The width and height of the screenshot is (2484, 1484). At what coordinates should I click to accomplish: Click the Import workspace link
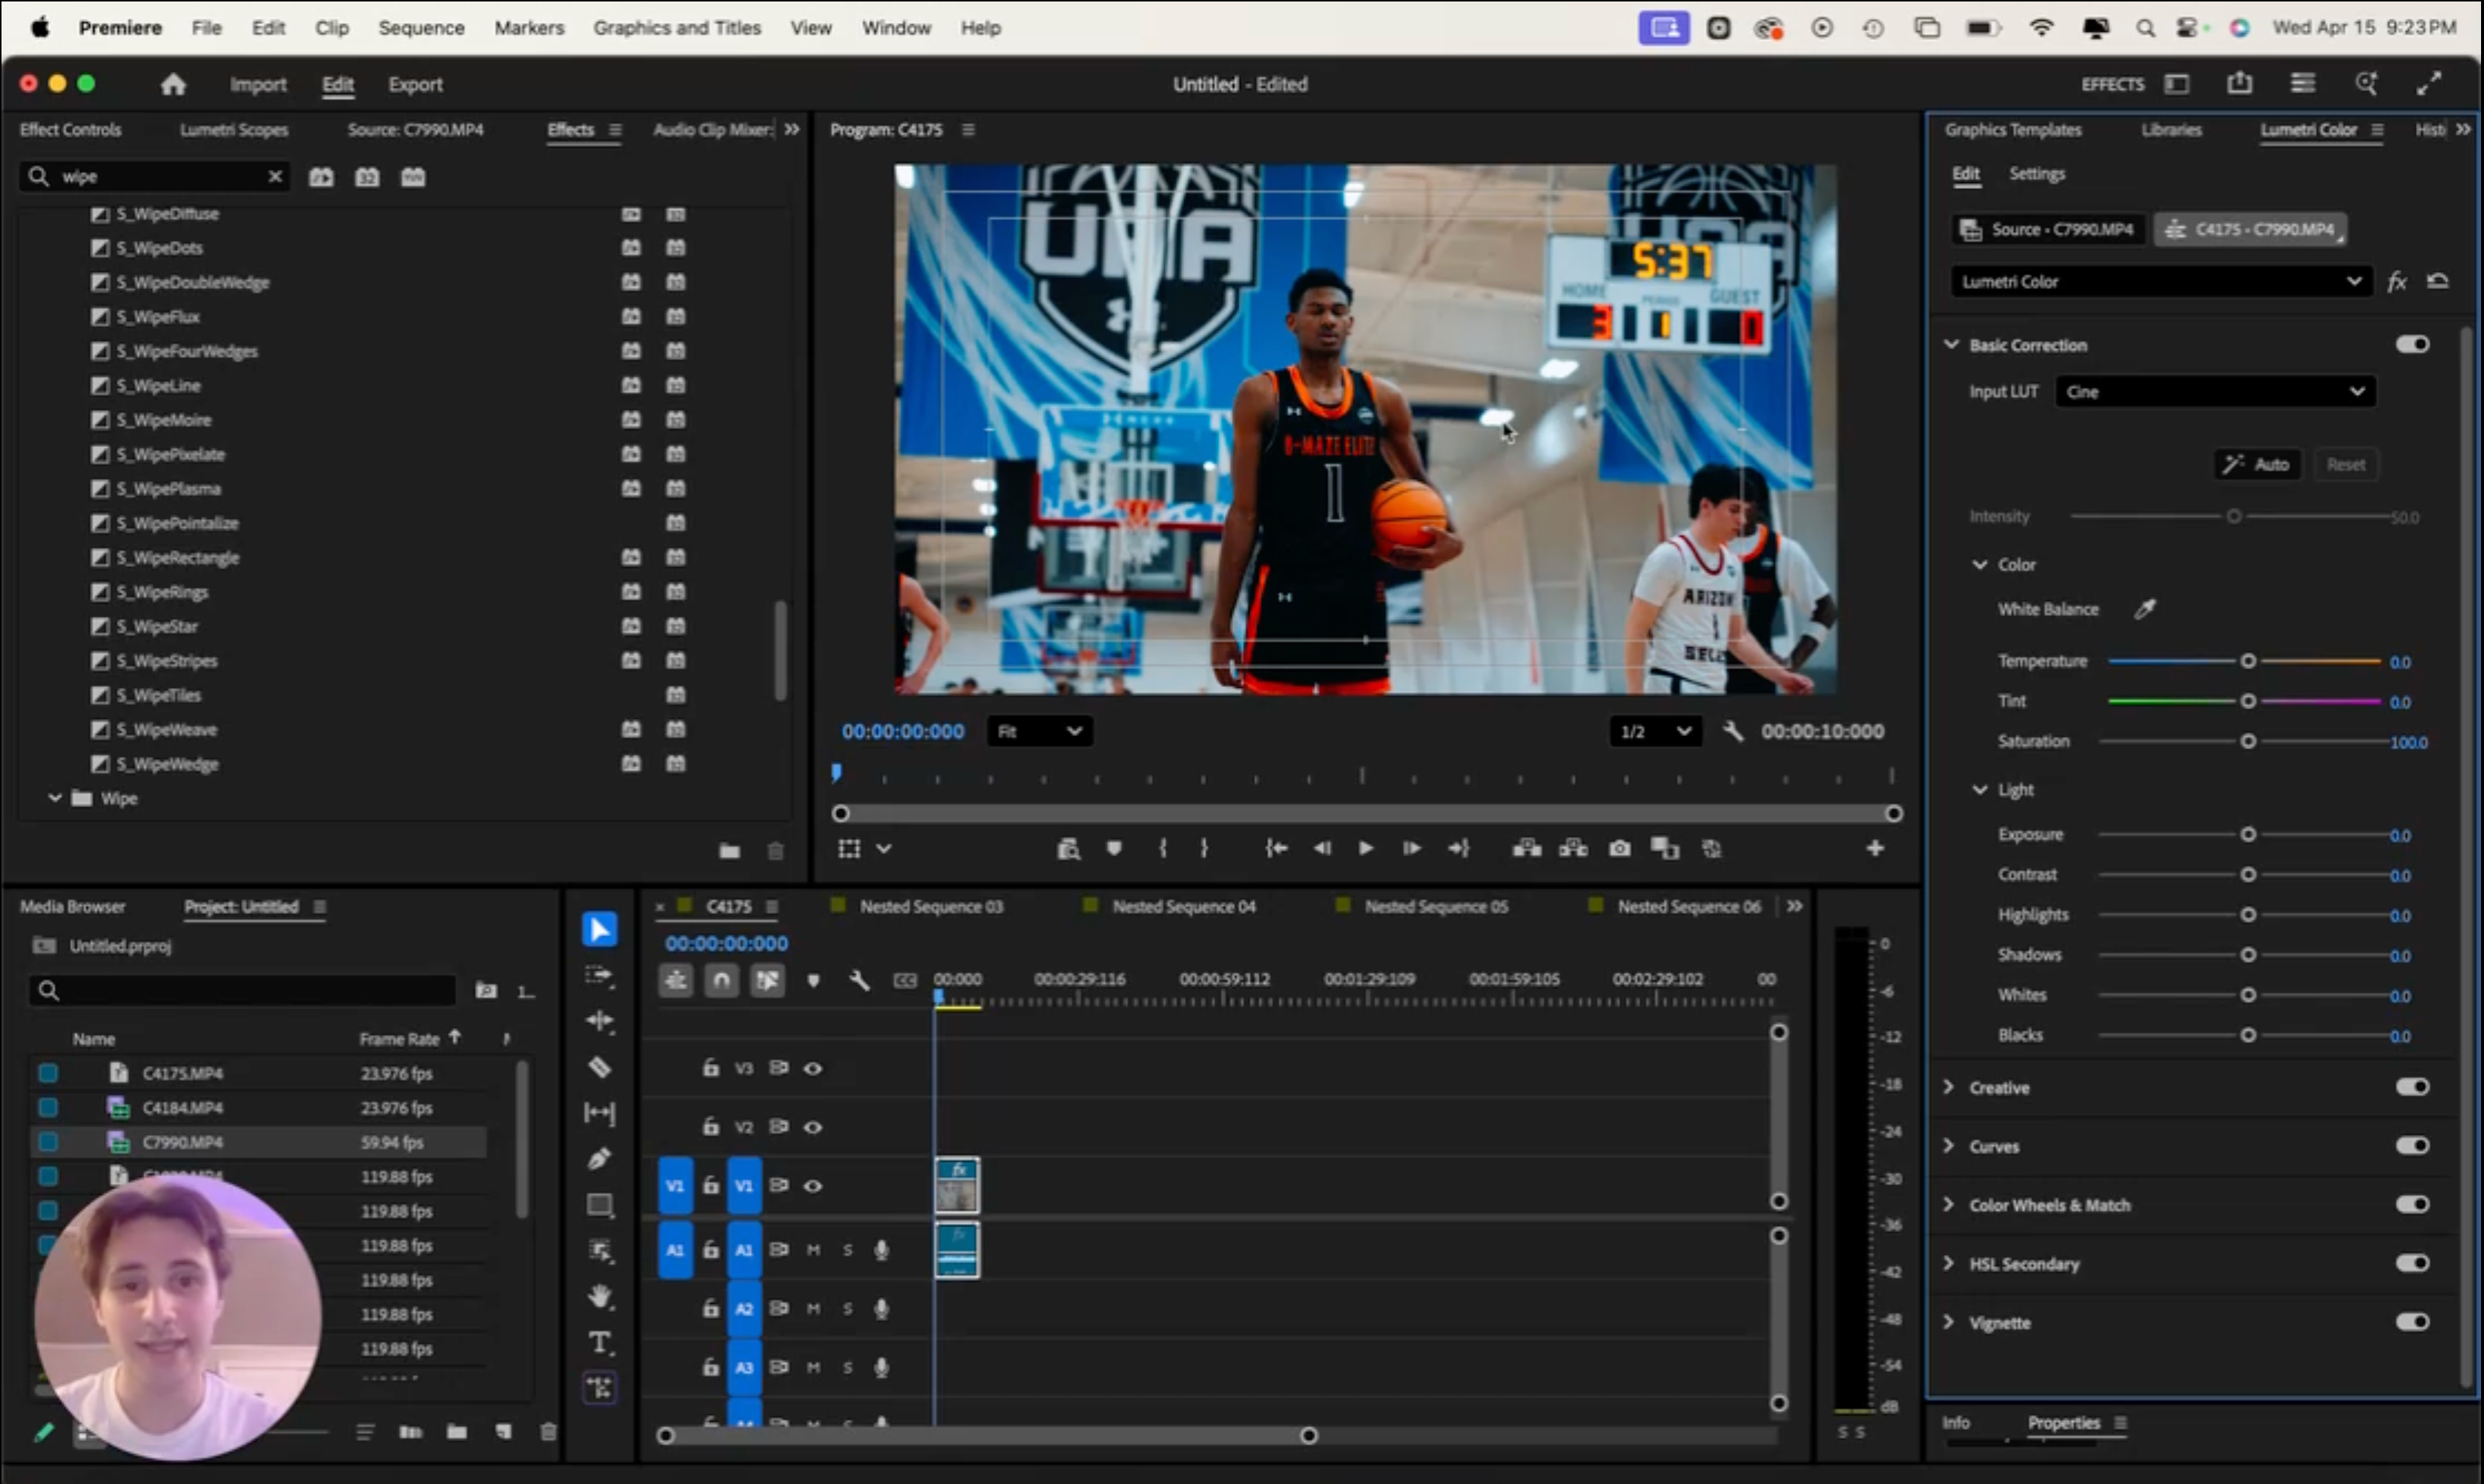tap(258, 84)
